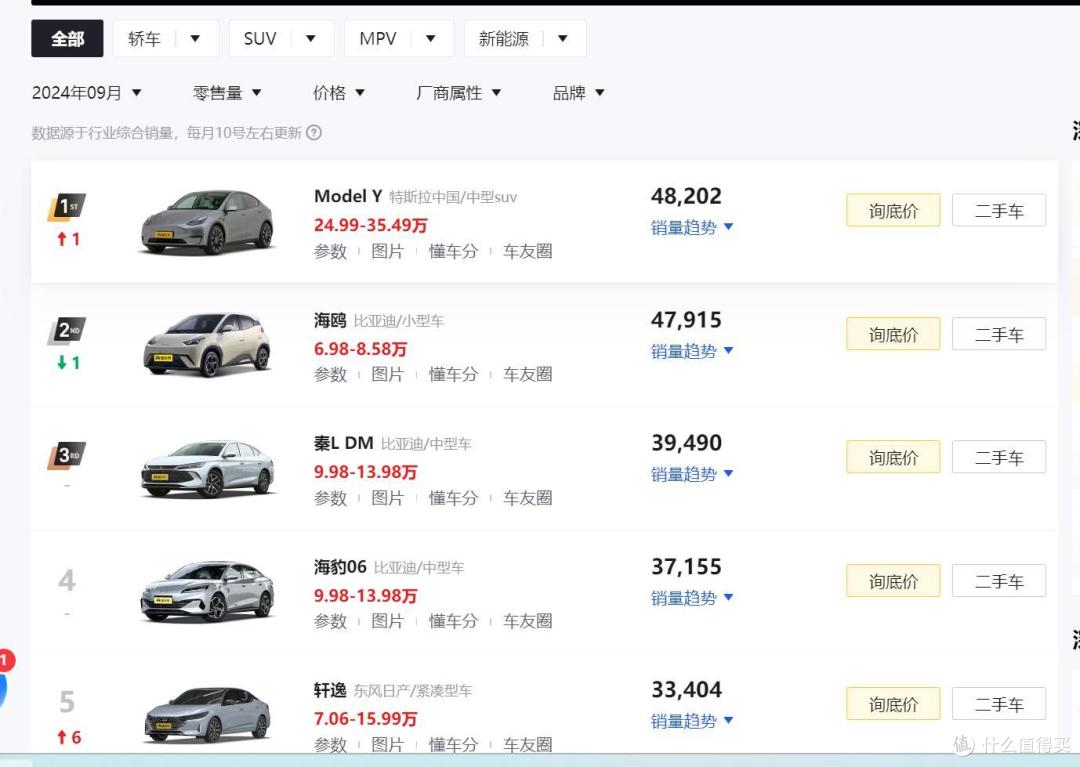Click 询底价 for 轩逸
The height and width of the screenshot is (767, 1080).
(893, 704)
